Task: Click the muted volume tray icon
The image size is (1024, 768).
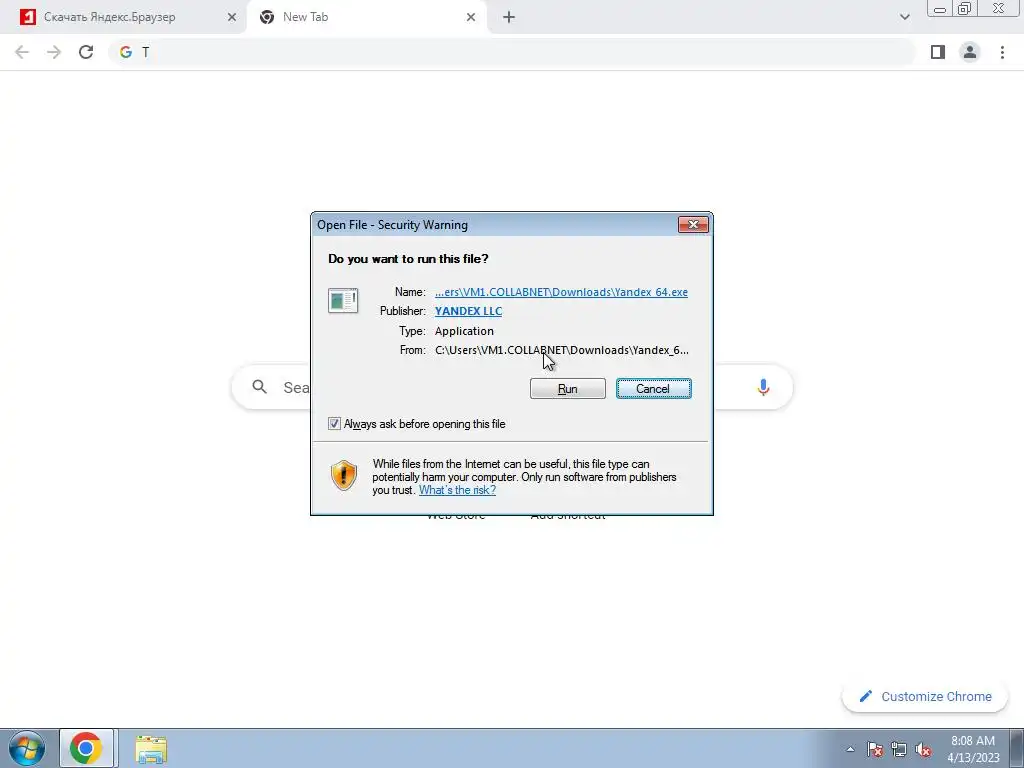Action: click(923, 749)
